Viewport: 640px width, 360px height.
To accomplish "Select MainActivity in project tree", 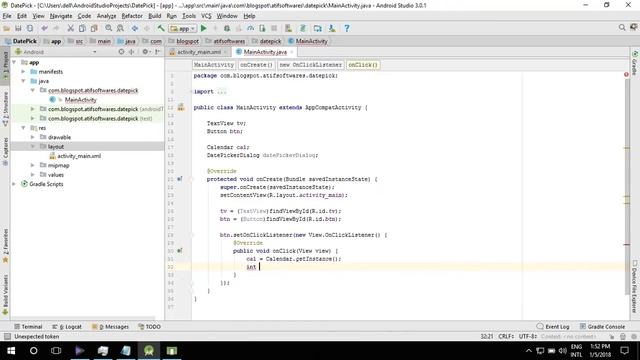I will [80, 100].
